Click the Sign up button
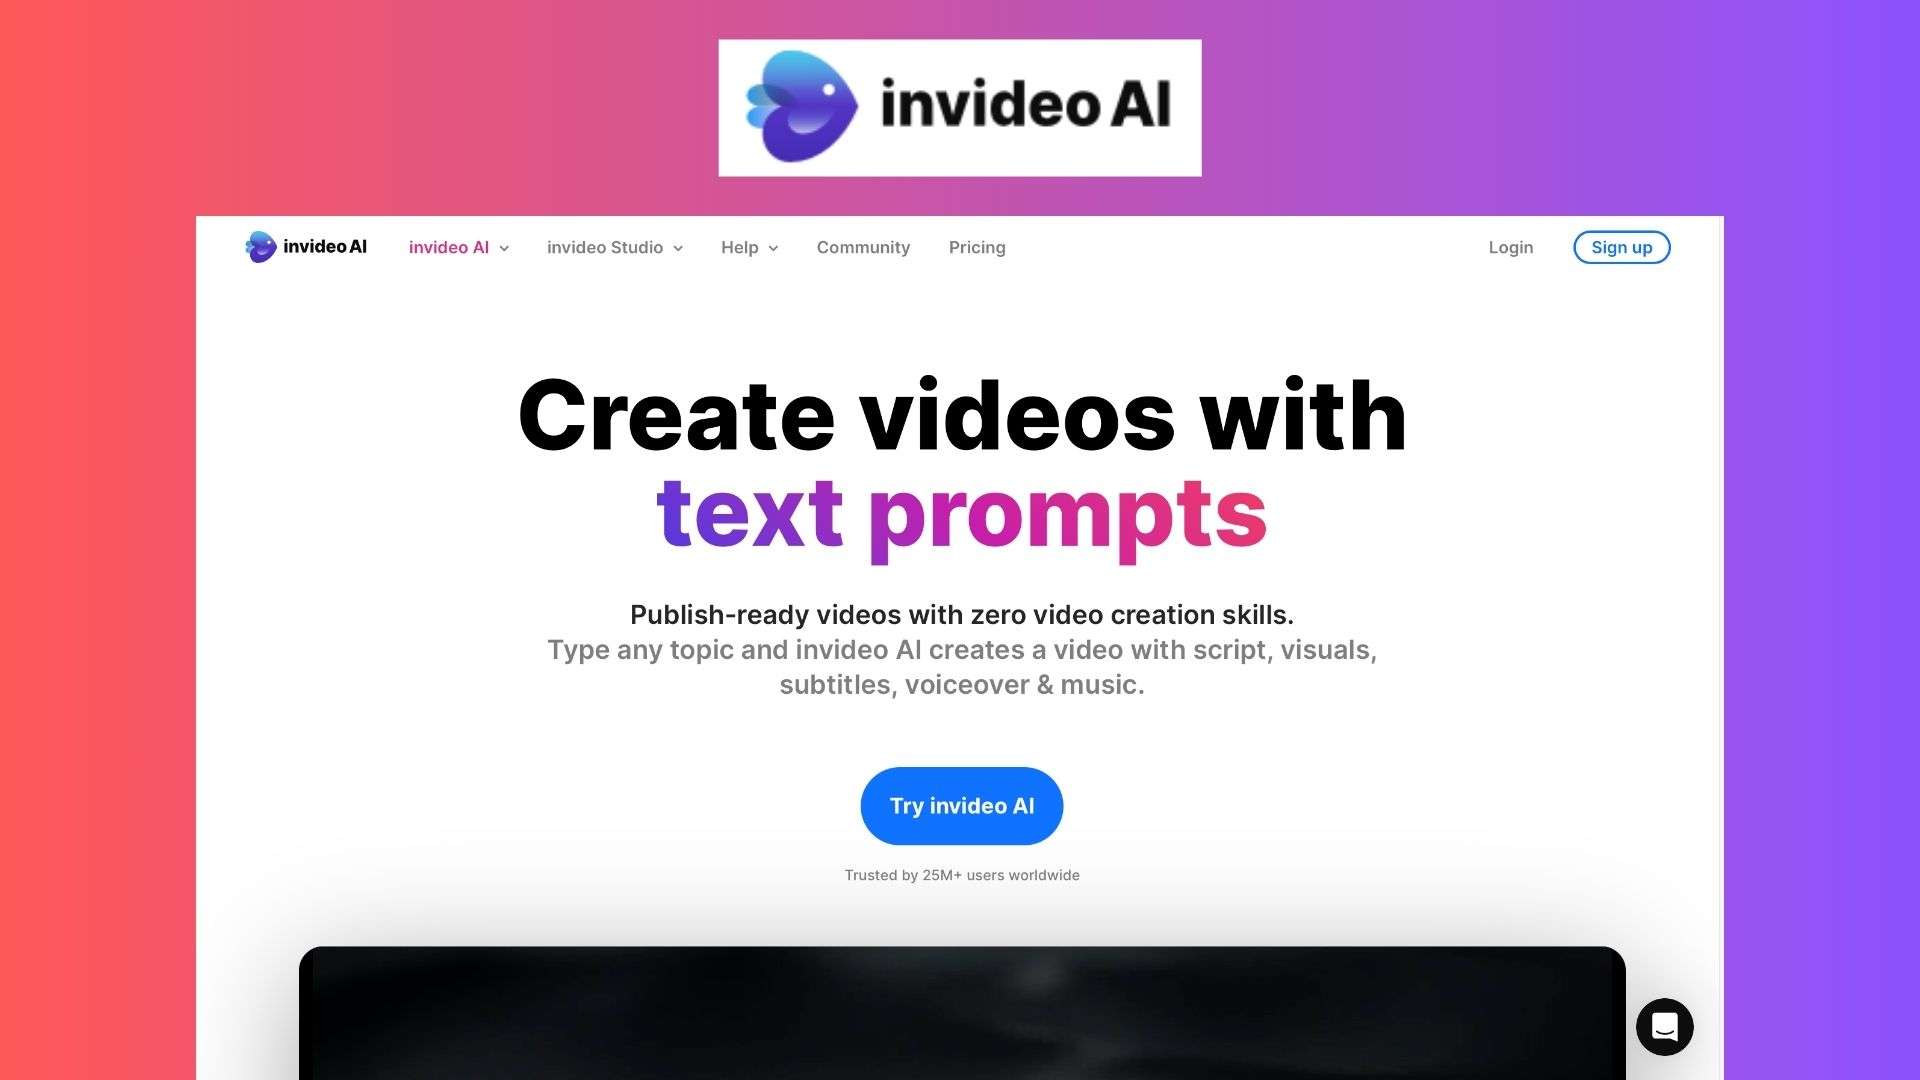This screenshot has width=1920, height=1080. [1622, 247]
